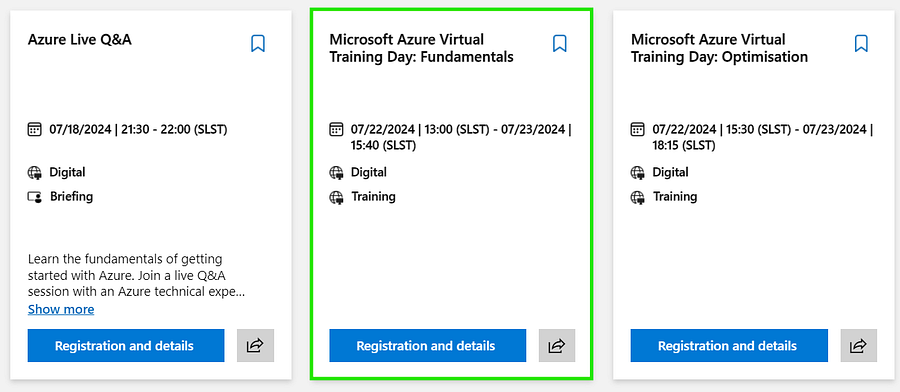Click Digital globe icon on Optimisation card

coord(638,172)
